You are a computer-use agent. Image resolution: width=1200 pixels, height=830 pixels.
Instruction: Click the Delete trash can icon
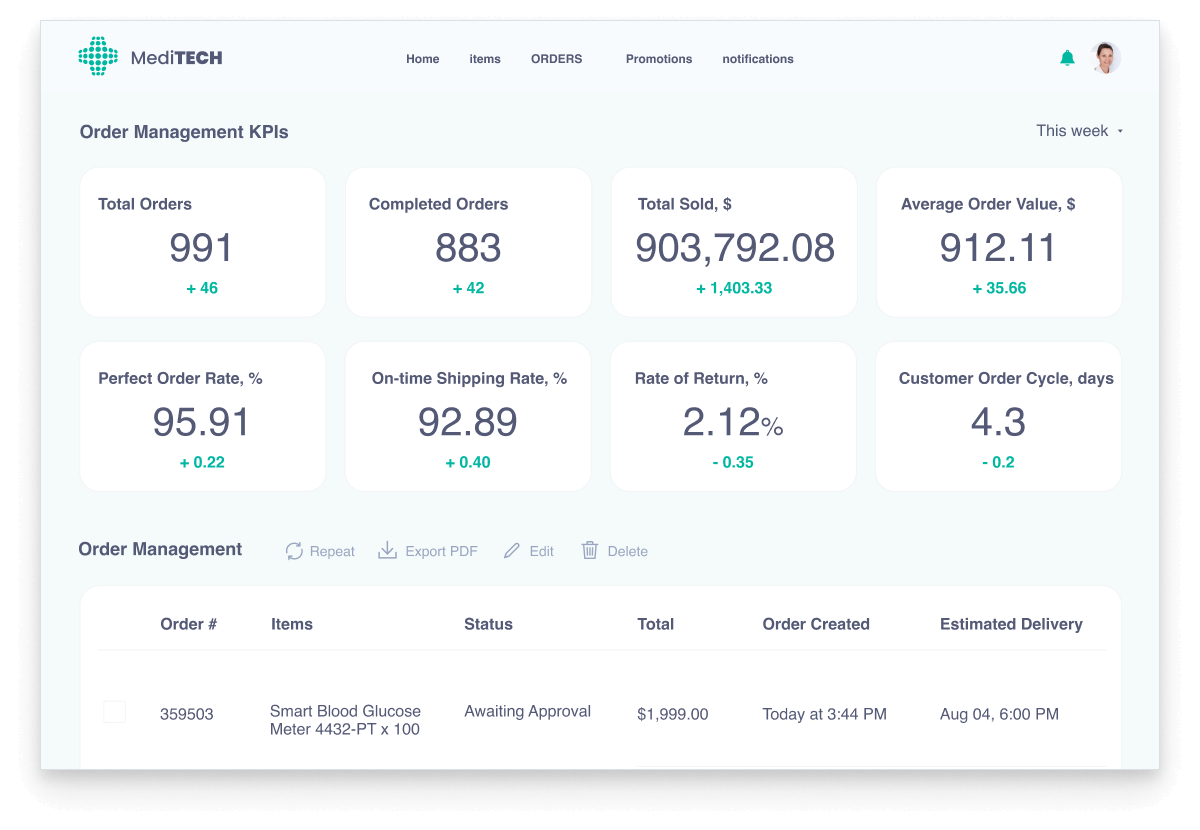click(x=590, y=551)
